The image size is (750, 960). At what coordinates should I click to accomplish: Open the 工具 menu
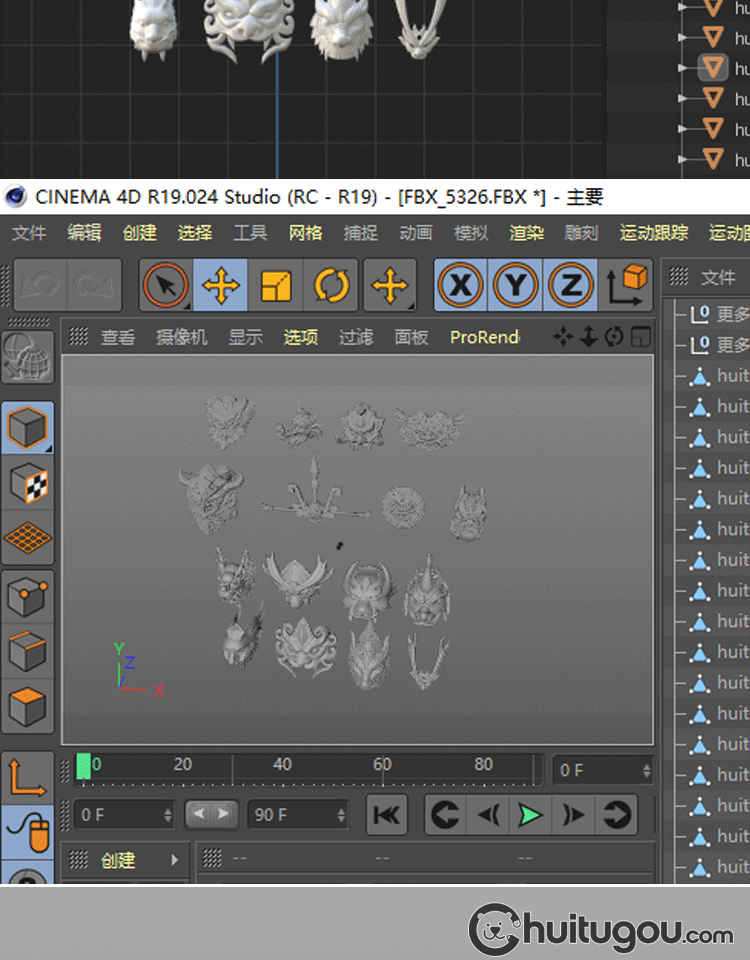pyautogui.click(x=250, y=233)
